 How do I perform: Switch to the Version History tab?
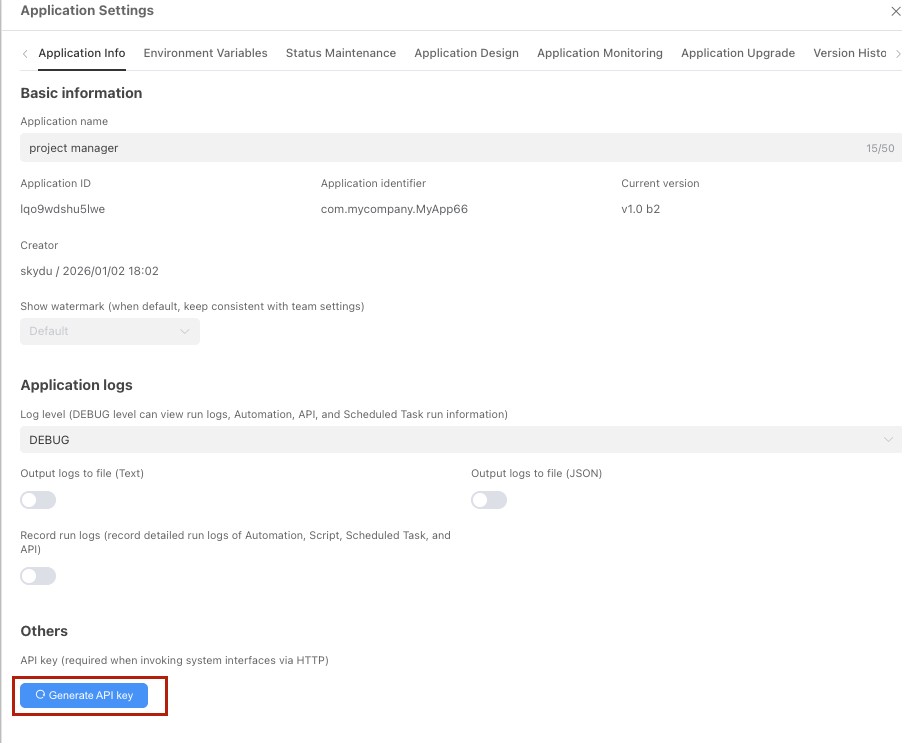pyautogui.click(x=849, y=53)
